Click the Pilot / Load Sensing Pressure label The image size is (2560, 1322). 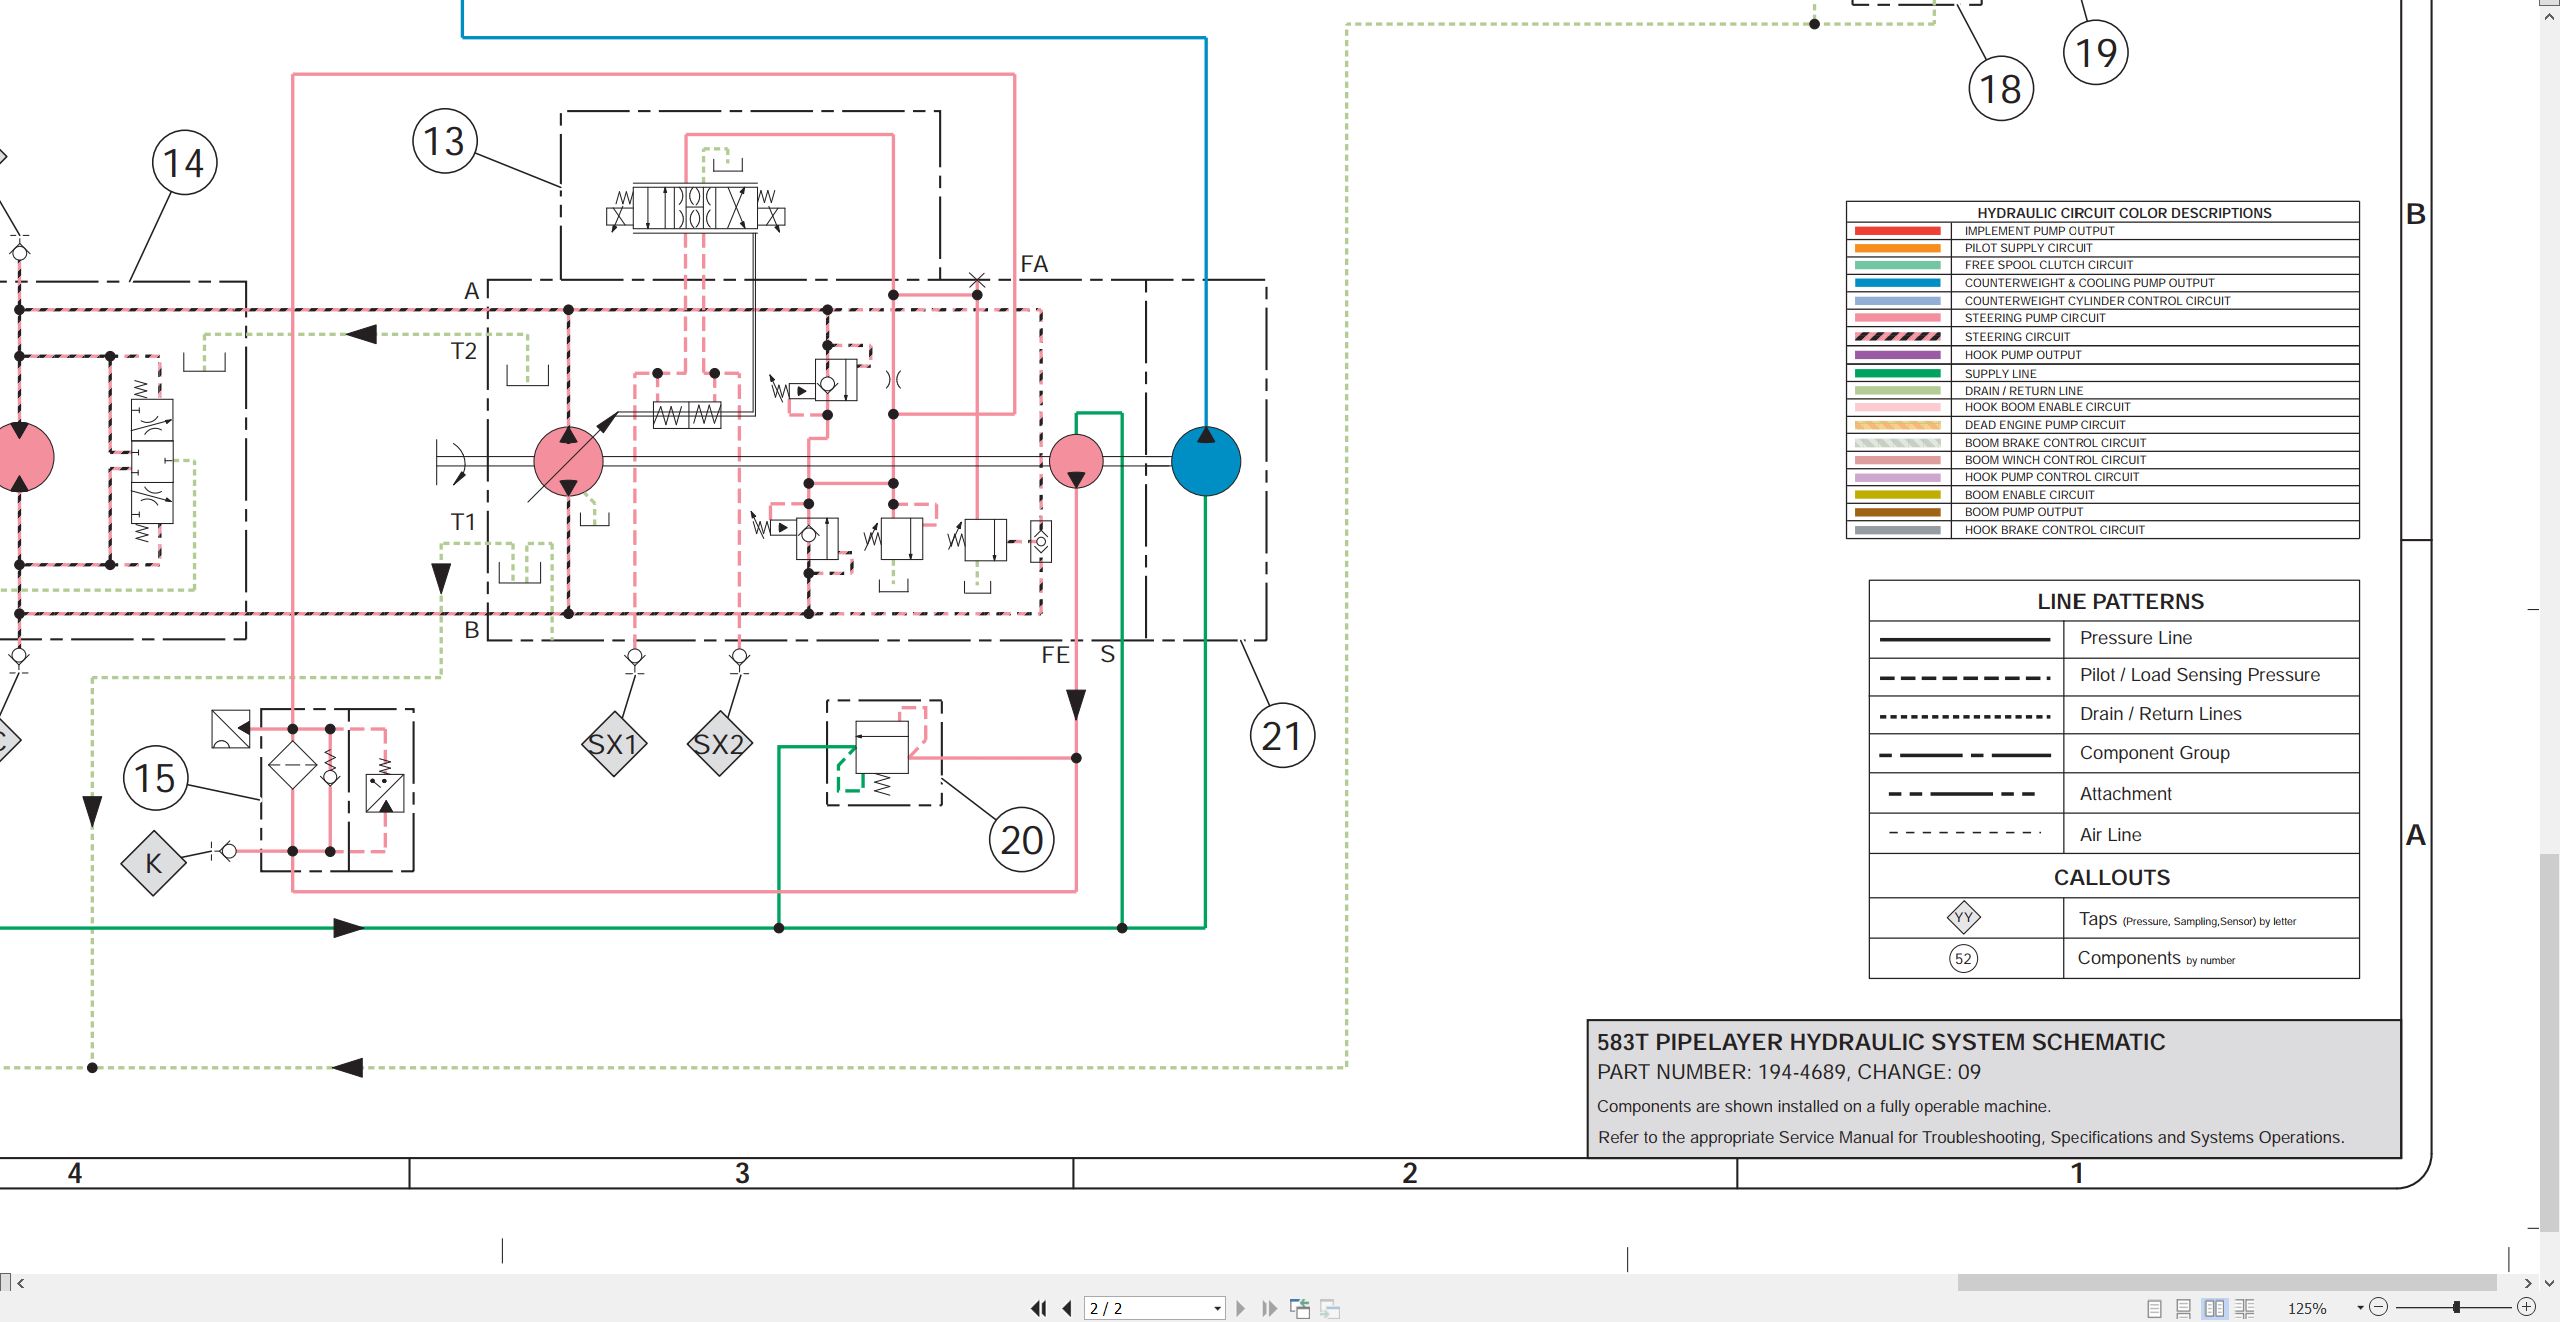[2199, 675]
